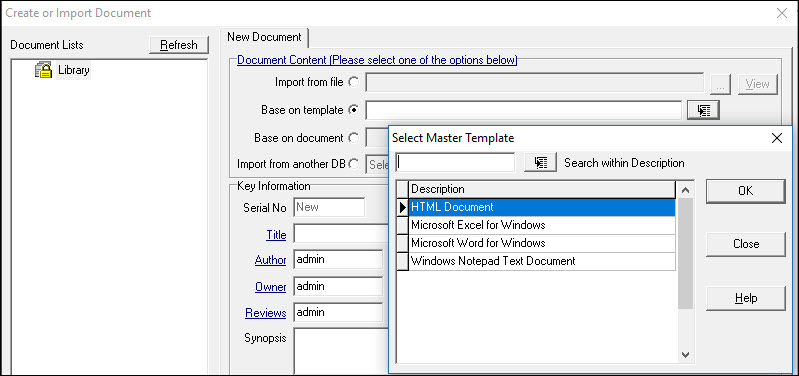Select the Library tree item
This screenshot has height=376, width=799.
coord(73,70)
